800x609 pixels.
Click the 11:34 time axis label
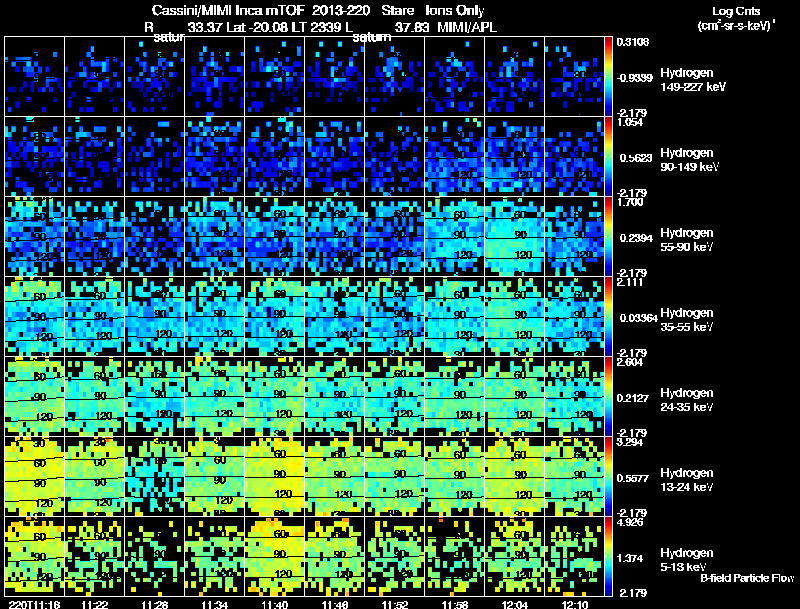coord(215,604)
